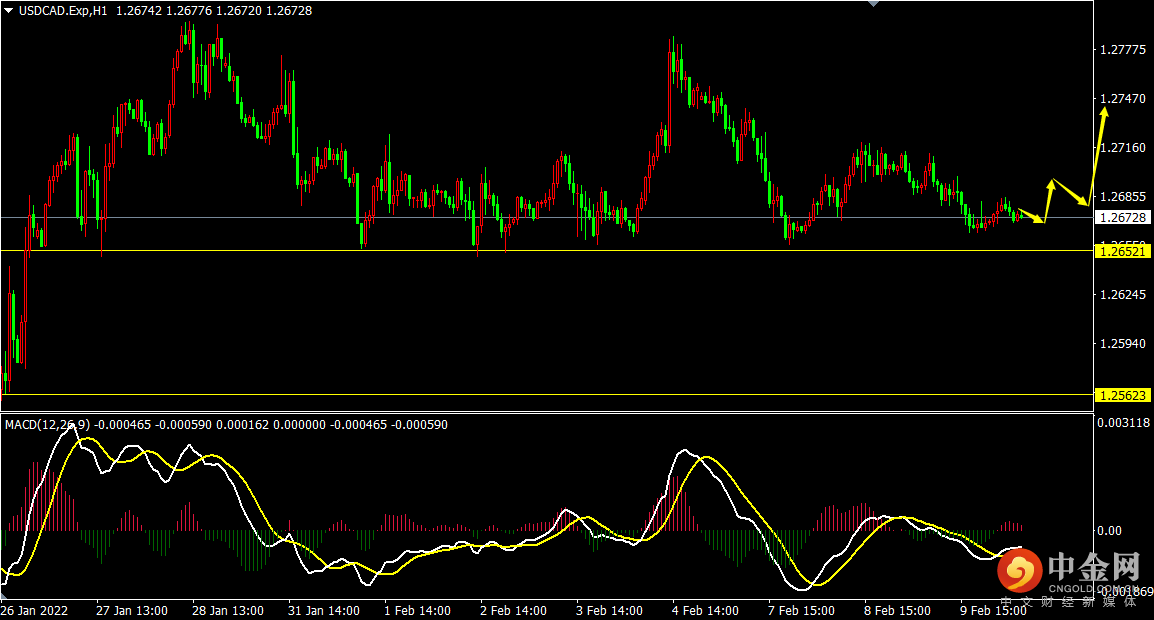This screenshot has height=620, width=1154.
Task: Click the current price label 1.26728
Action: 1123,217
